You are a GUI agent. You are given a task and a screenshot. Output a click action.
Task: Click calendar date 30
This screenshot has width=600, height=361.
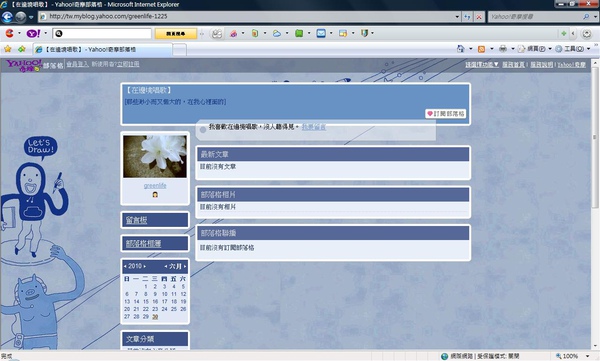pos(155,317)
